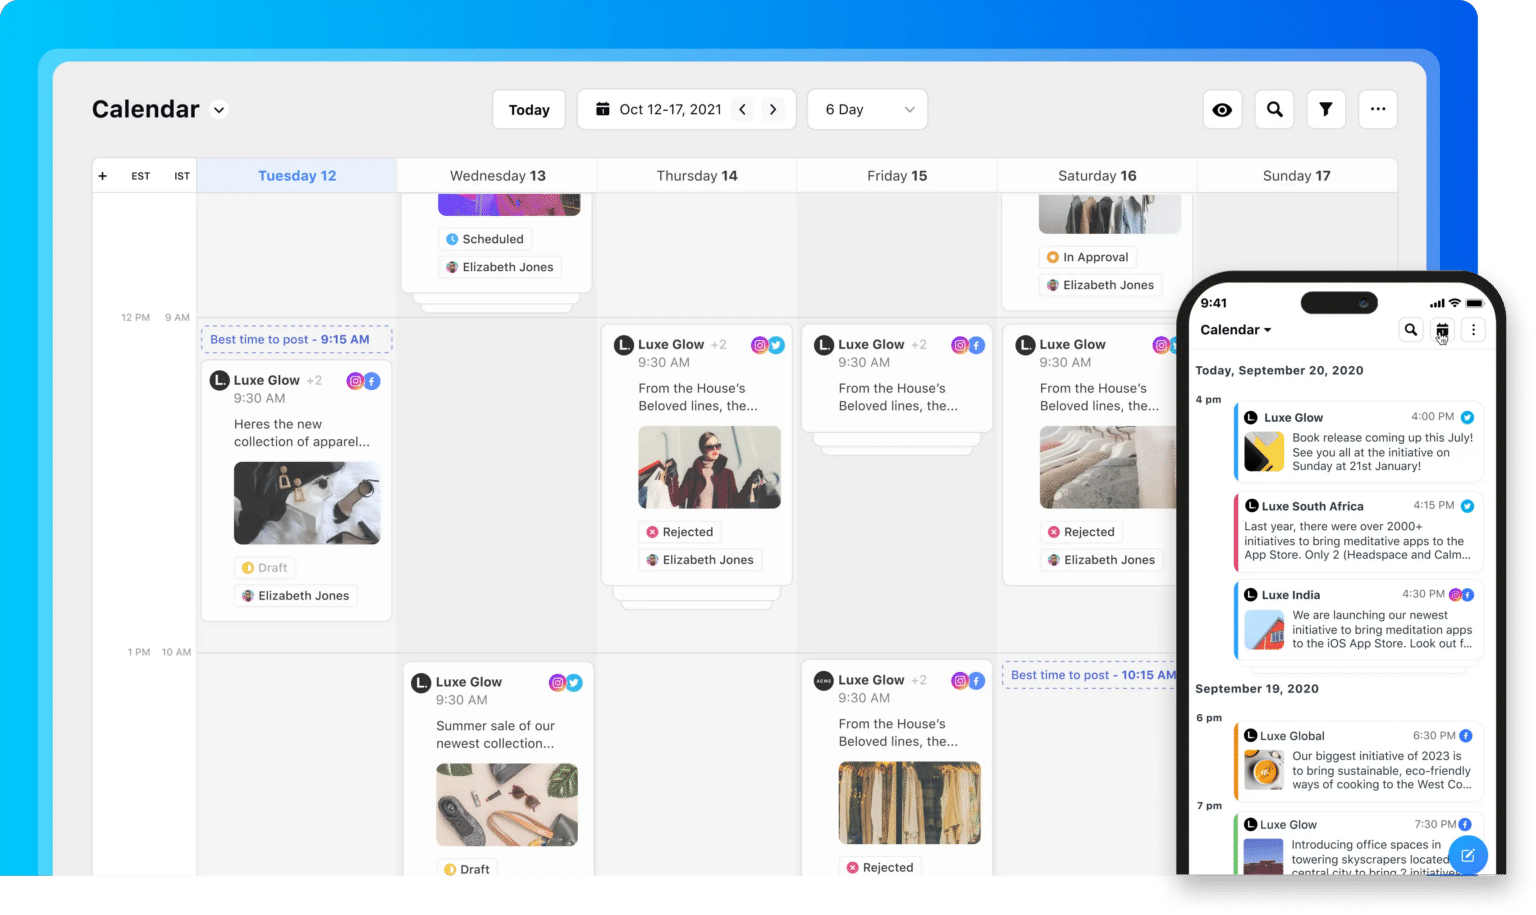The height and width of the screenshot is (915, 1536).
Task: Open Luxe South Africa post on phone
Action: point(1358,532)
